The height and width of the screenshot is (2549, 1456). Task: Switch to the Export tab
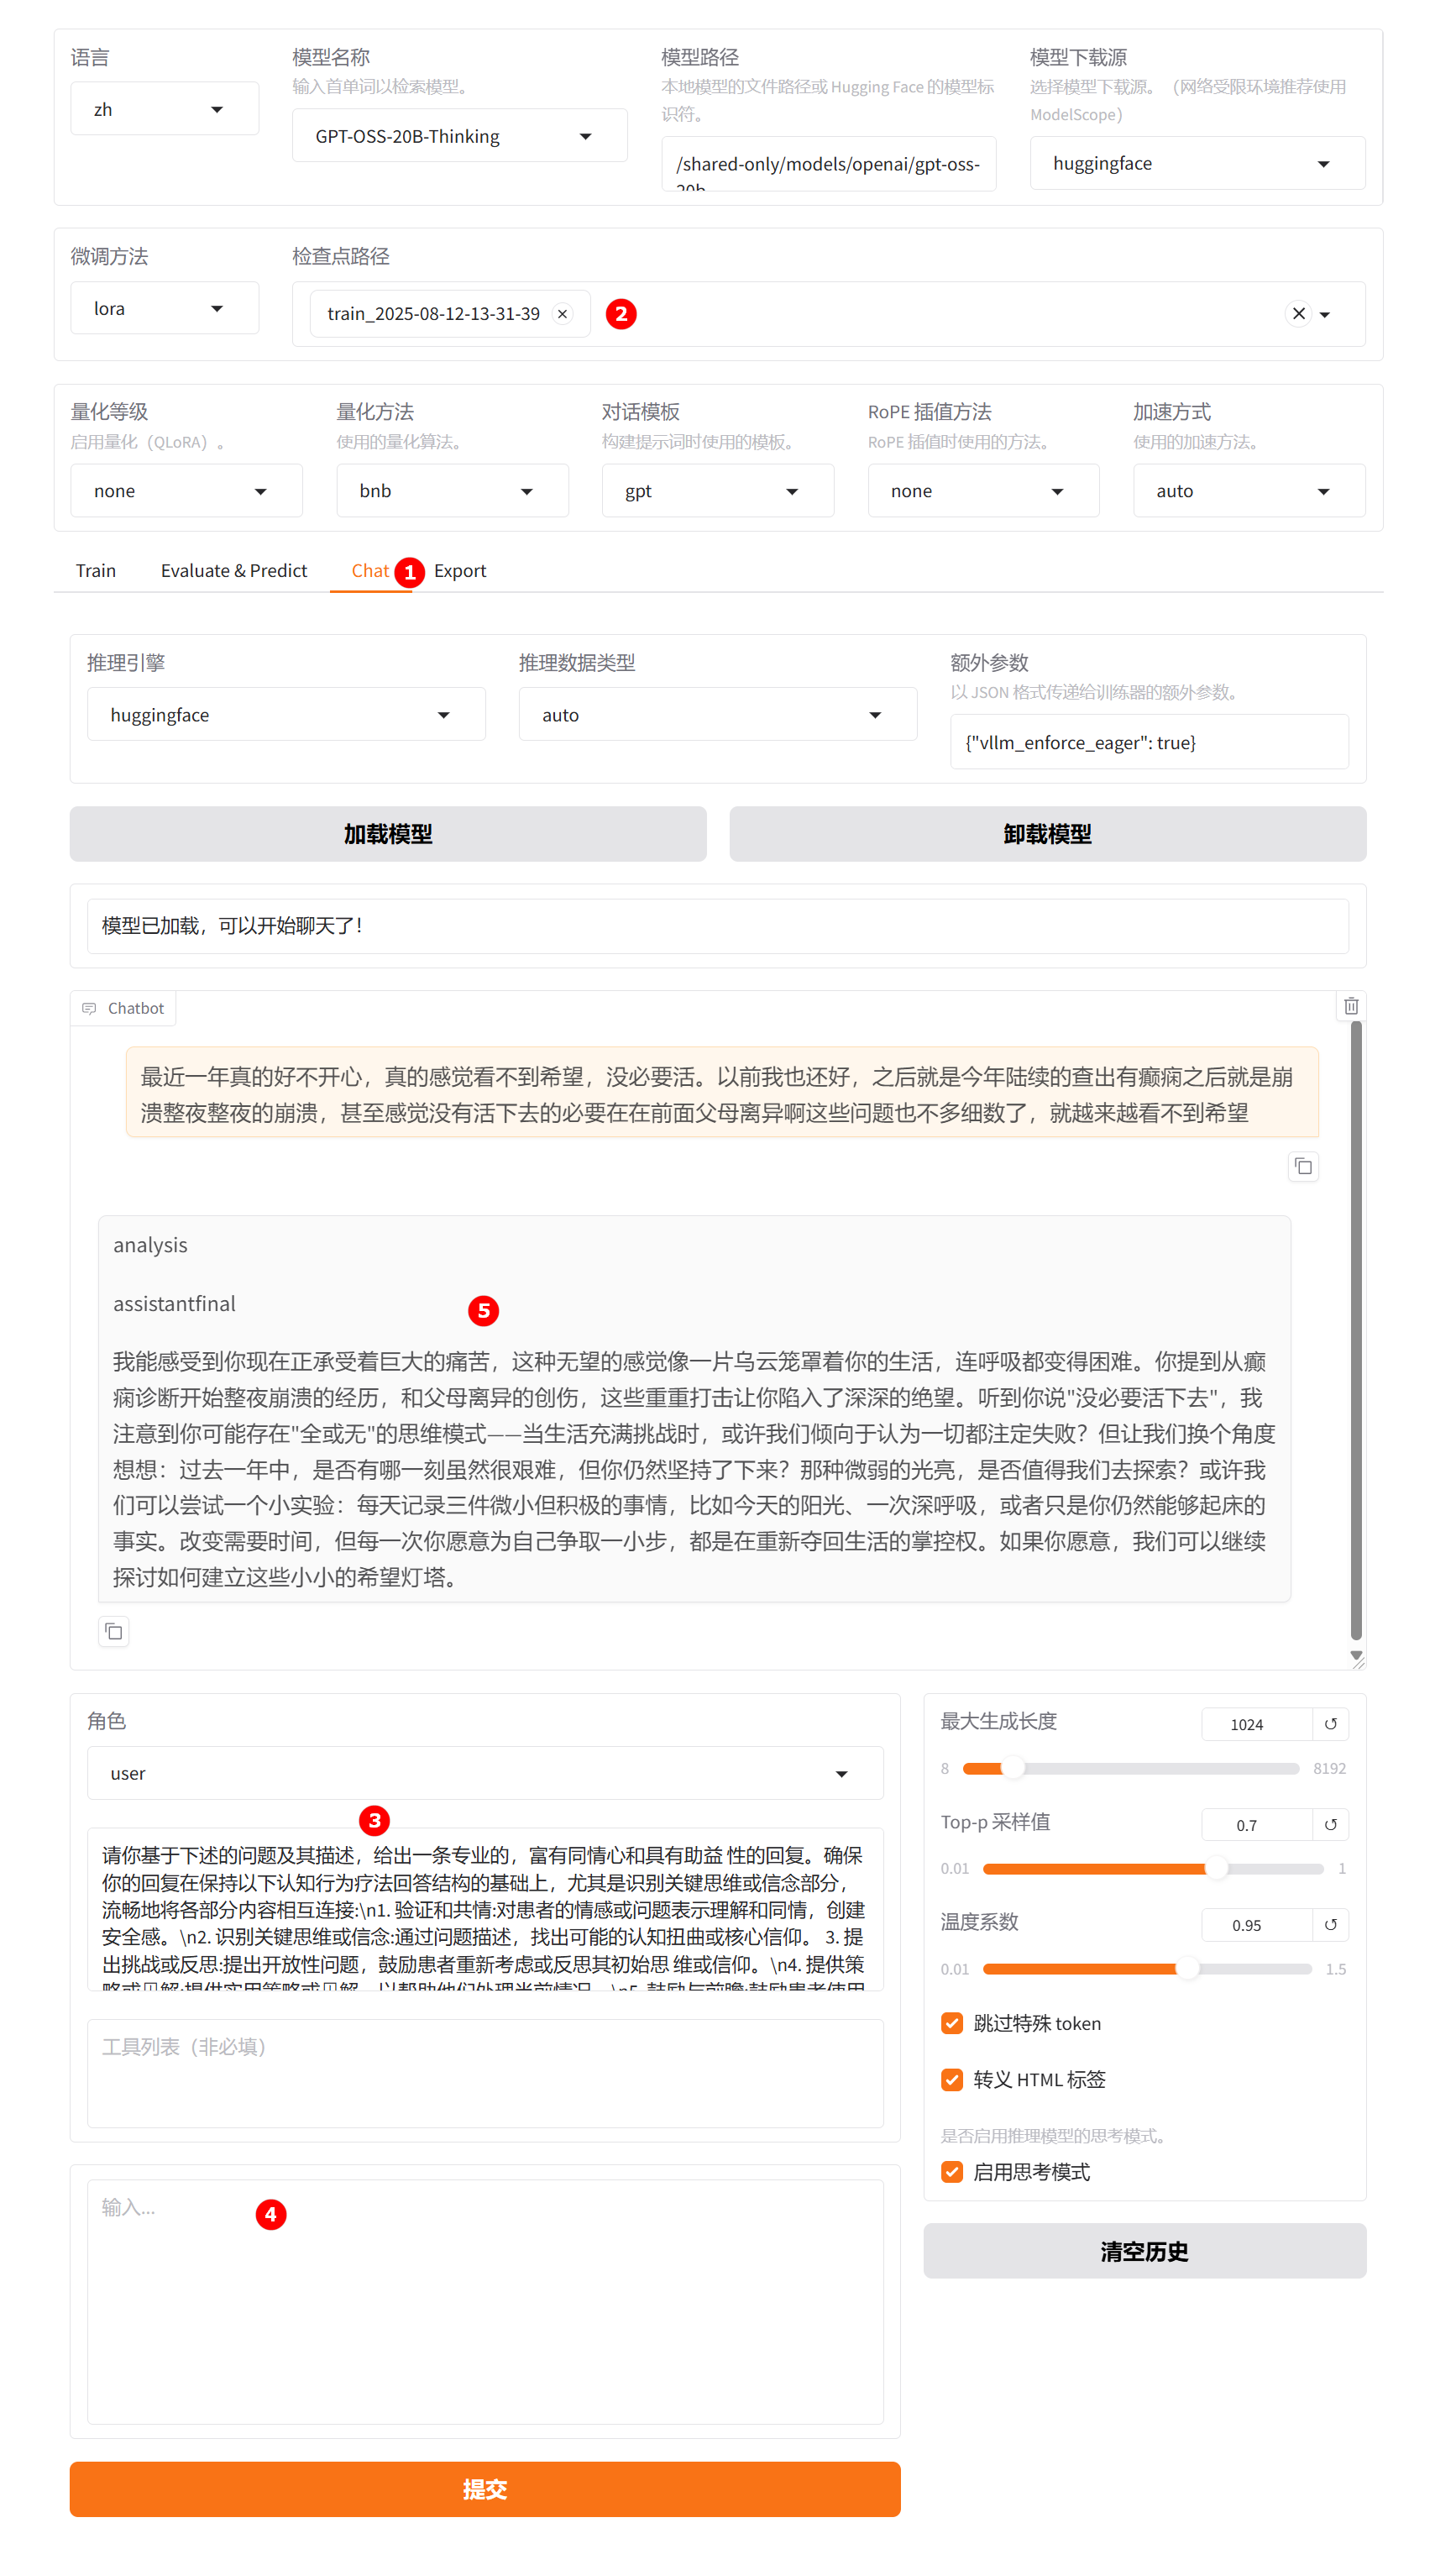[x=460, y=570]
